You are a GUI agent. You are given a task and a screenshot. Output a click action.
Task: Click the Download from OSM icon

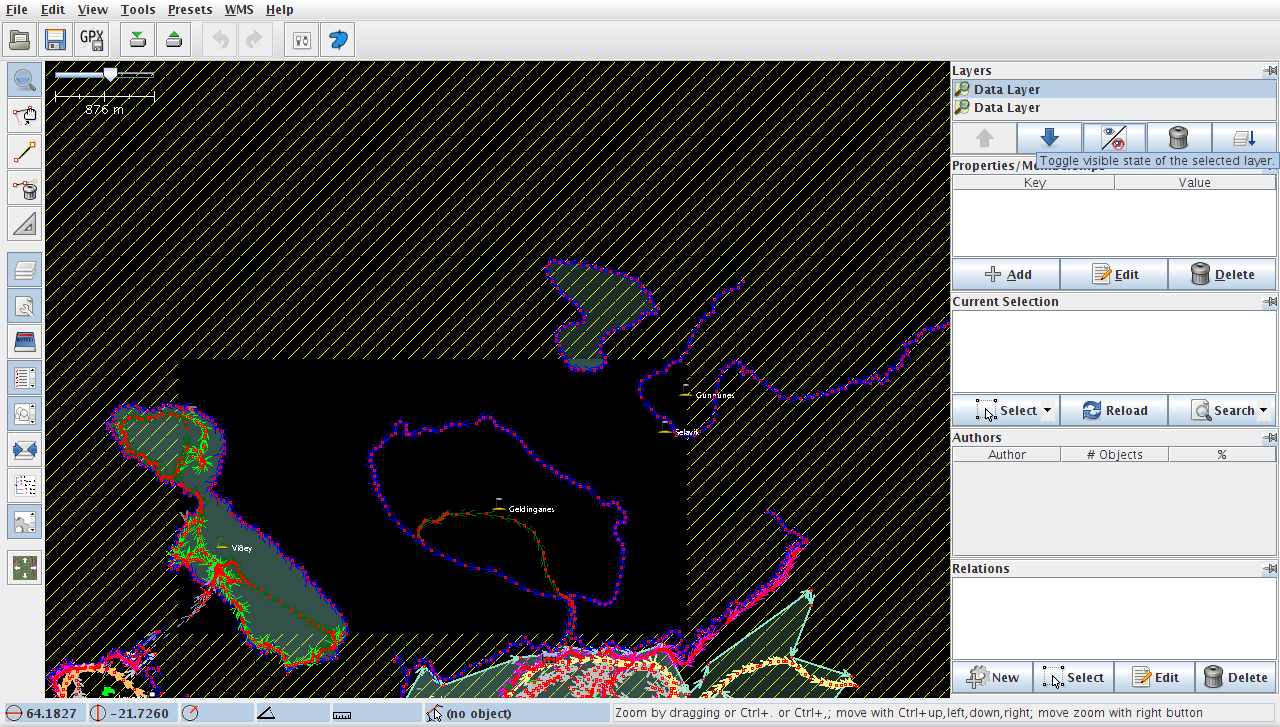[138, 40]
